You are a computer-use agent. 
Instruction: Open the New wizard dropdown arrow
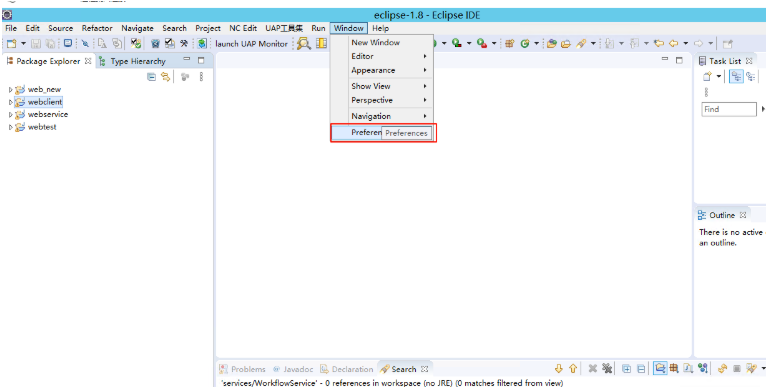point(23,44)
